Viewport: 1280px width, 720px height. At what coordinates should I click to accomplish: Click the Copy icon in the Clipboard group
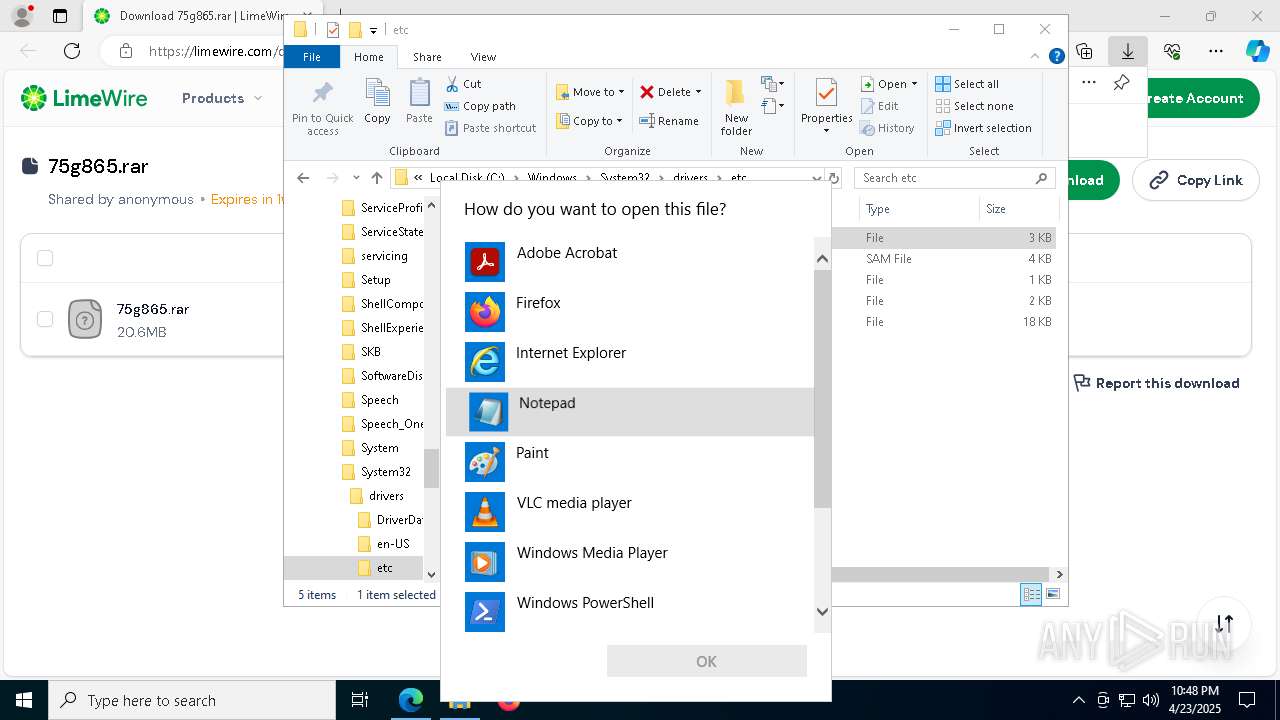coord(377,102)
